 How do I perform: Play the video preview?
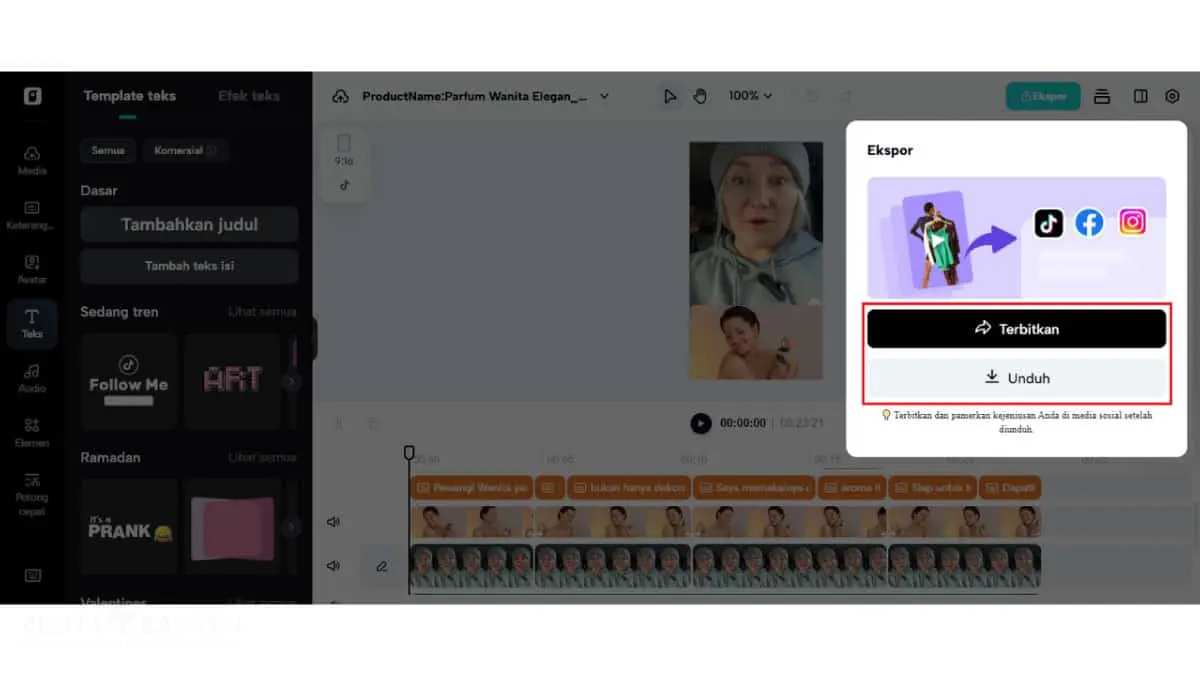pyautogui.click(x=701, y=423)
